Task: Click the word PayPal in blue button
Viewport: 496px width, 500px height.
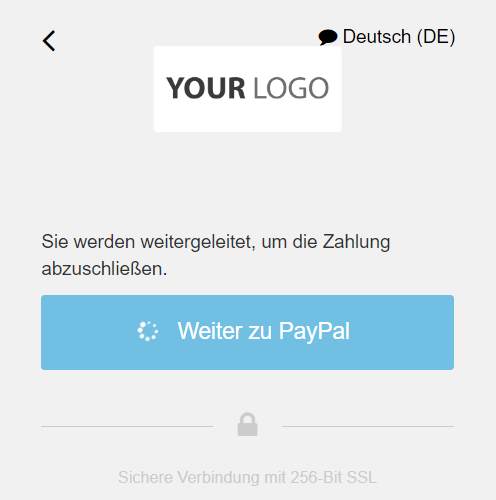Action: [314, 331]
